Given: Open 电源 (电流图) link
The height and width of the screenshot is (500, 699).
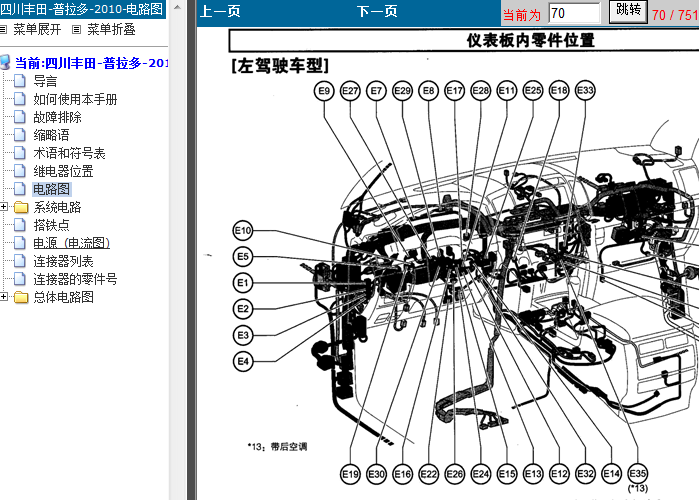Looking at the screenshot, I should pyautogui.click(x=71, y=243).
